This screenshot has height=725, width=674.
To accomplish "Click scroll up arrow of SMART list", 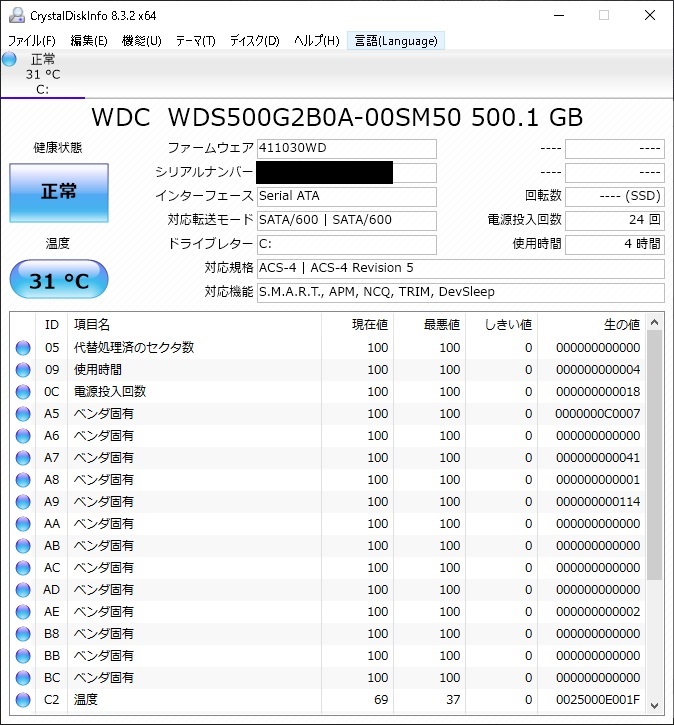I will tap(654, 322).
